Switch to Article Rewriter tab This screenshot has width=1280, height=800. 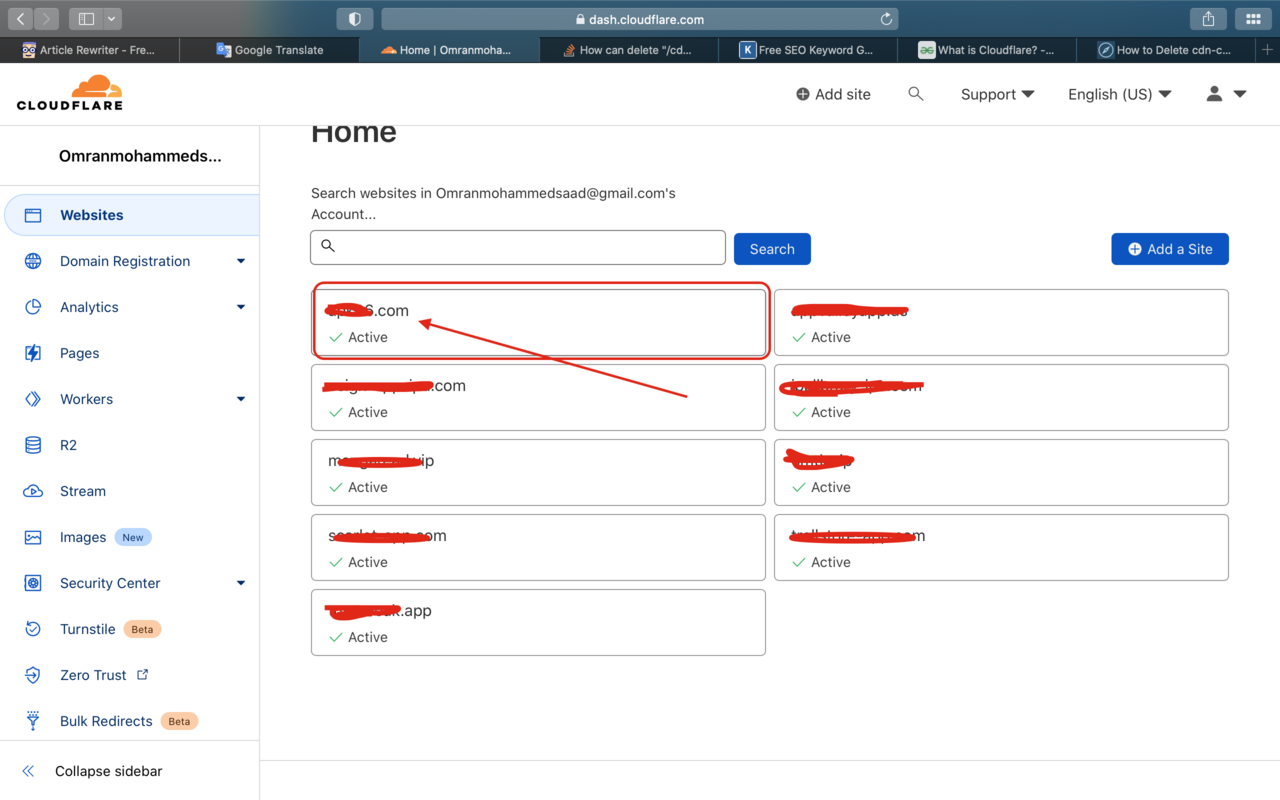coord(90,50)
